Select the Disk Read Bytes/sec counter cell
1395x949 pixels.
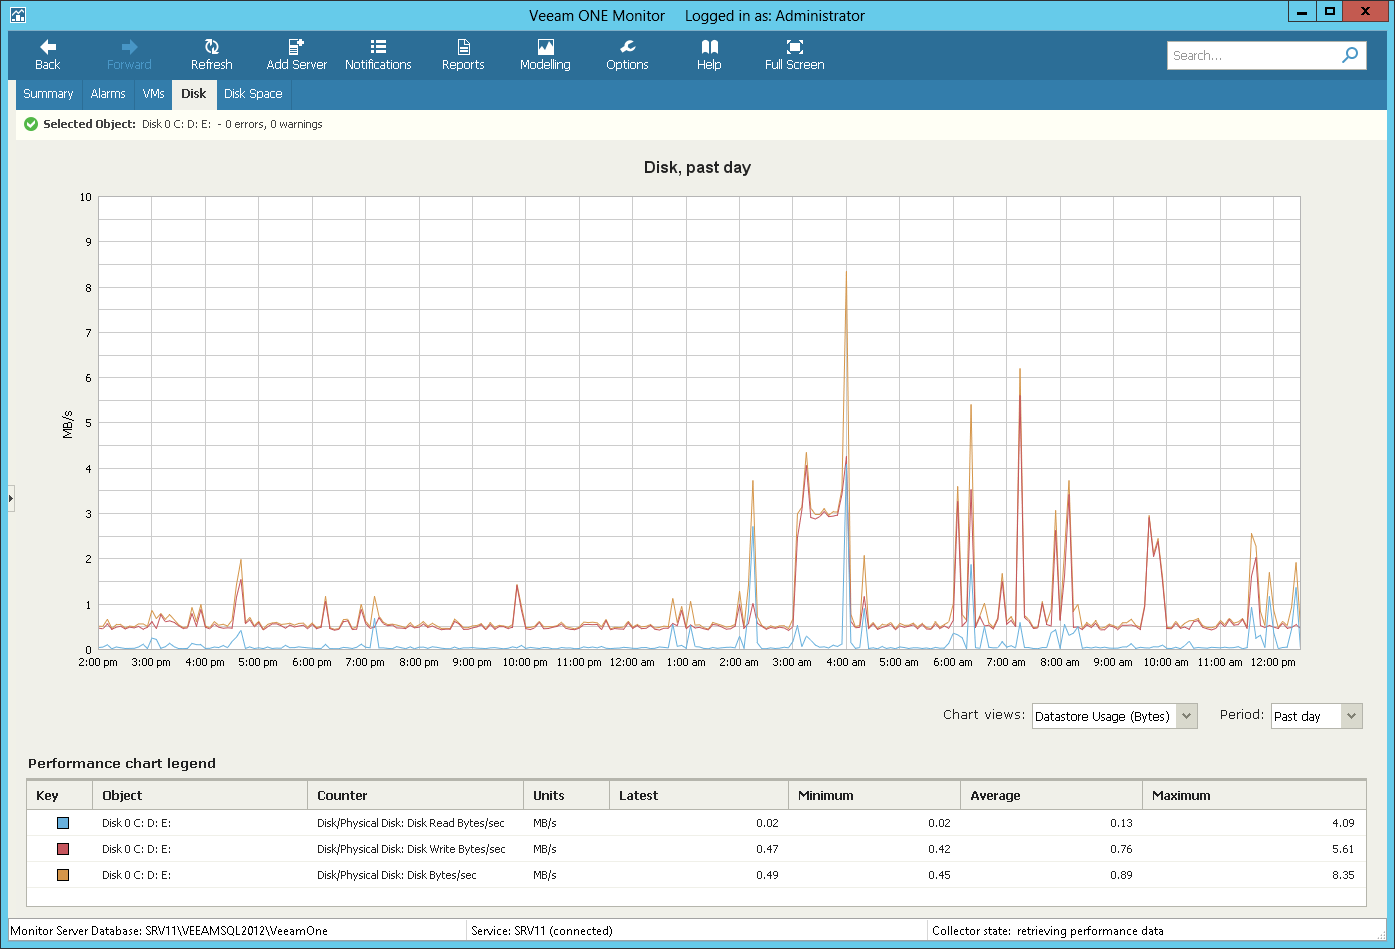(411, 823)
